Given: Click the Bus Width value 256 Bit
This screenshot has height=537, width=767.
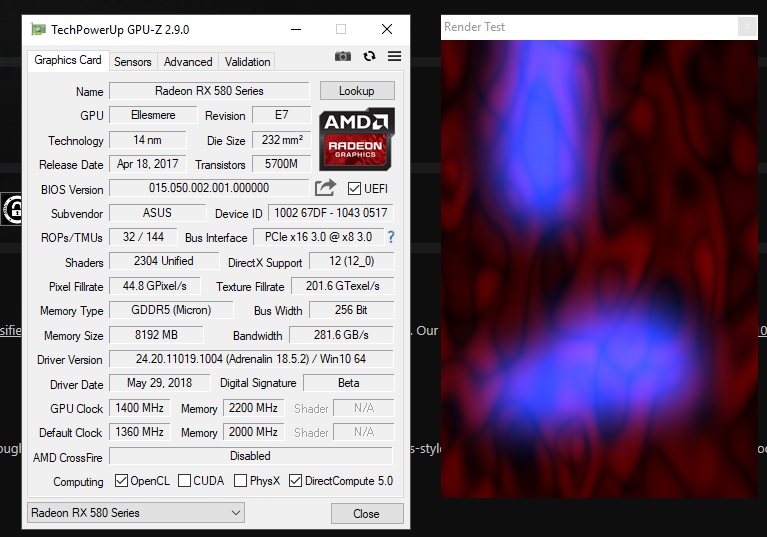Looking at the screenshot, I should pyautogui.click(x=352, y=310).
